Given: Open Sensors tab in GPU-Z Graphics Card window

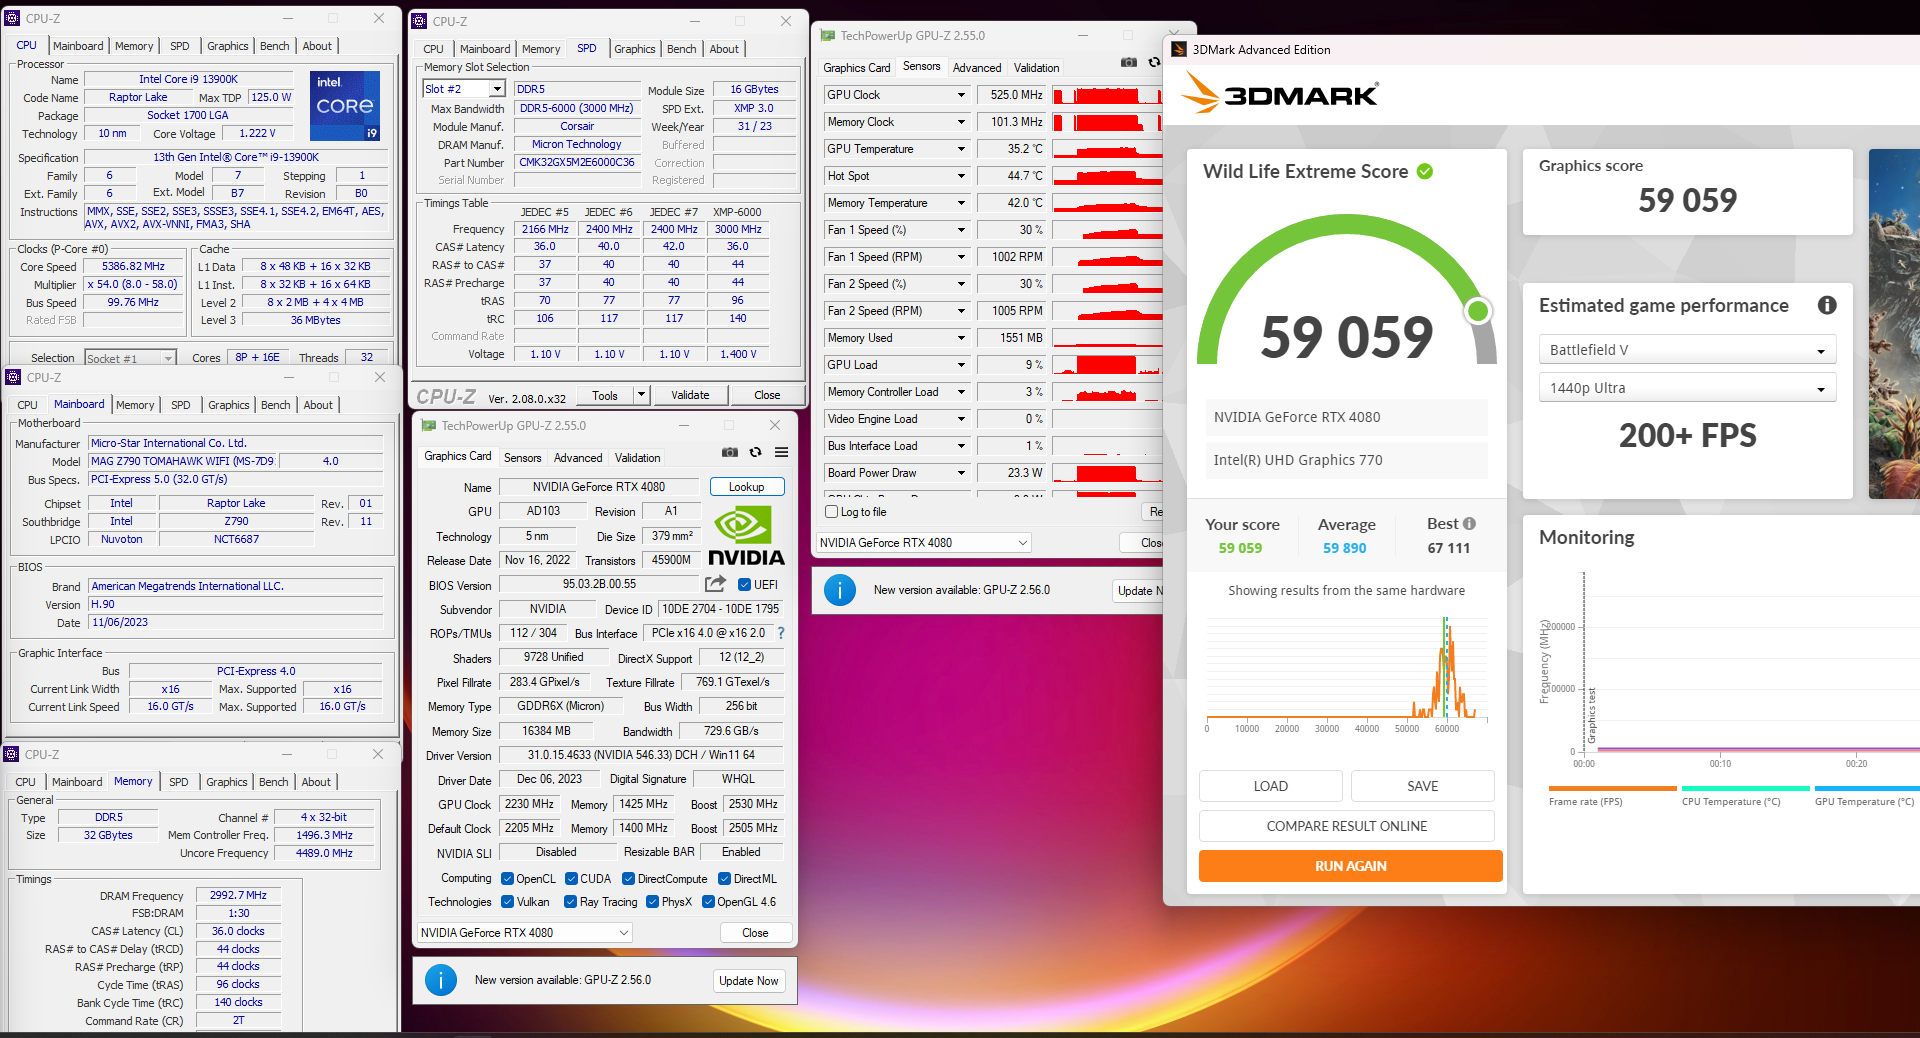Looking at the screenshot, I should click(x=522, y=458).
